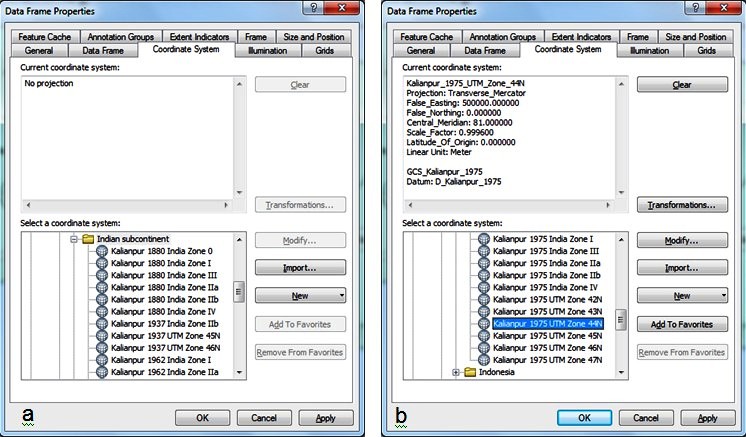This screenshot has width=746, height=437.
Task: Click the Indian subcontinent folder icon
Action: tap(87, 239)
